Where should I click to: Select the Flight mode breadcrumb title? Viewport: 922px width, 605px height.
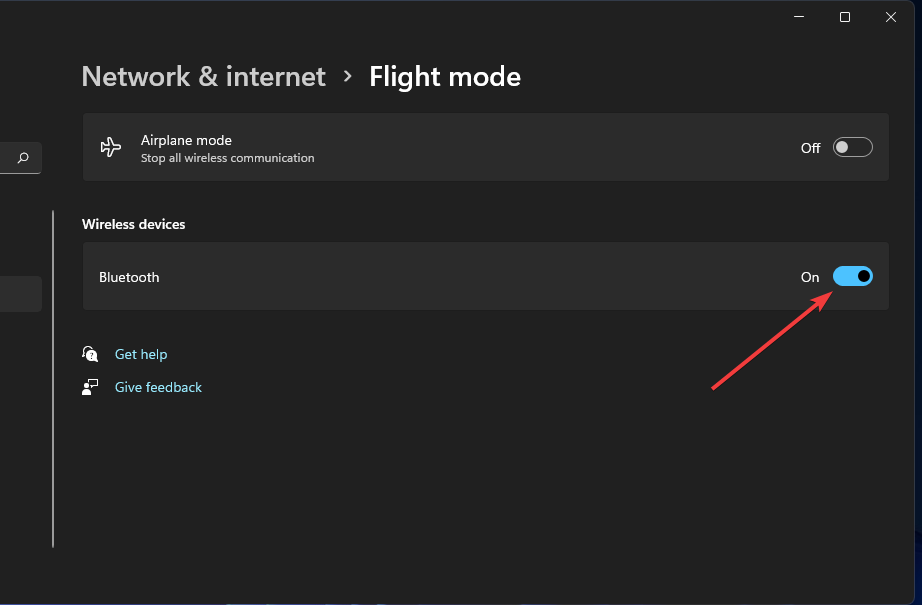[x=445, y=76]
